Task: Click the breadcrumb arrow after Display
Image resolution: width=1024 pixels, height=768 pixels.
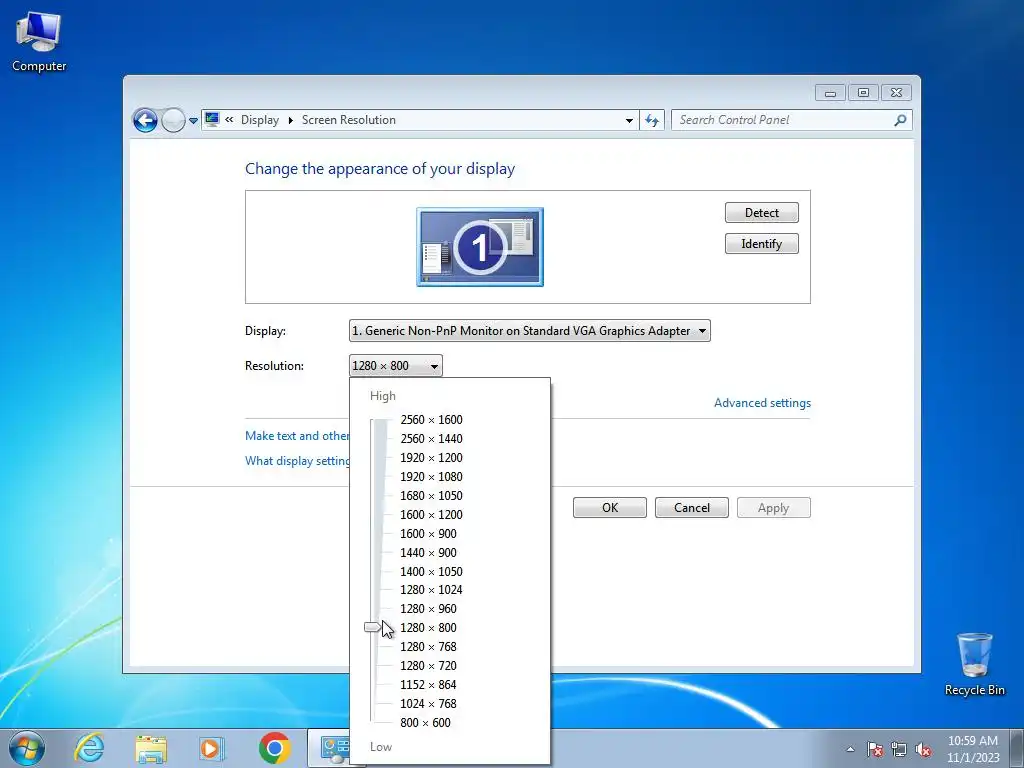Action: coord(290,120)
